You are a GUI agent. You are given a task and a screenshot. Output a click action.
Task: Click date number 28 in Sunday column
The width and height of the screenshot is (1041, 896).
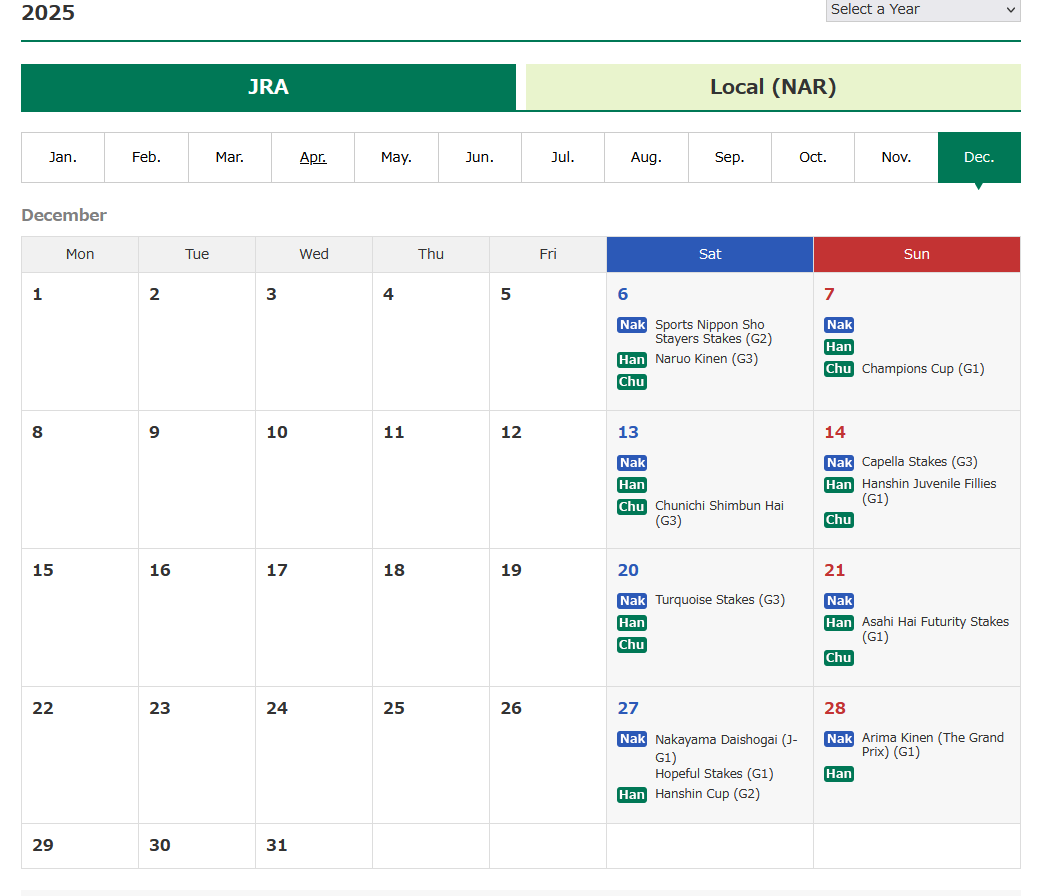coord(835,709)
